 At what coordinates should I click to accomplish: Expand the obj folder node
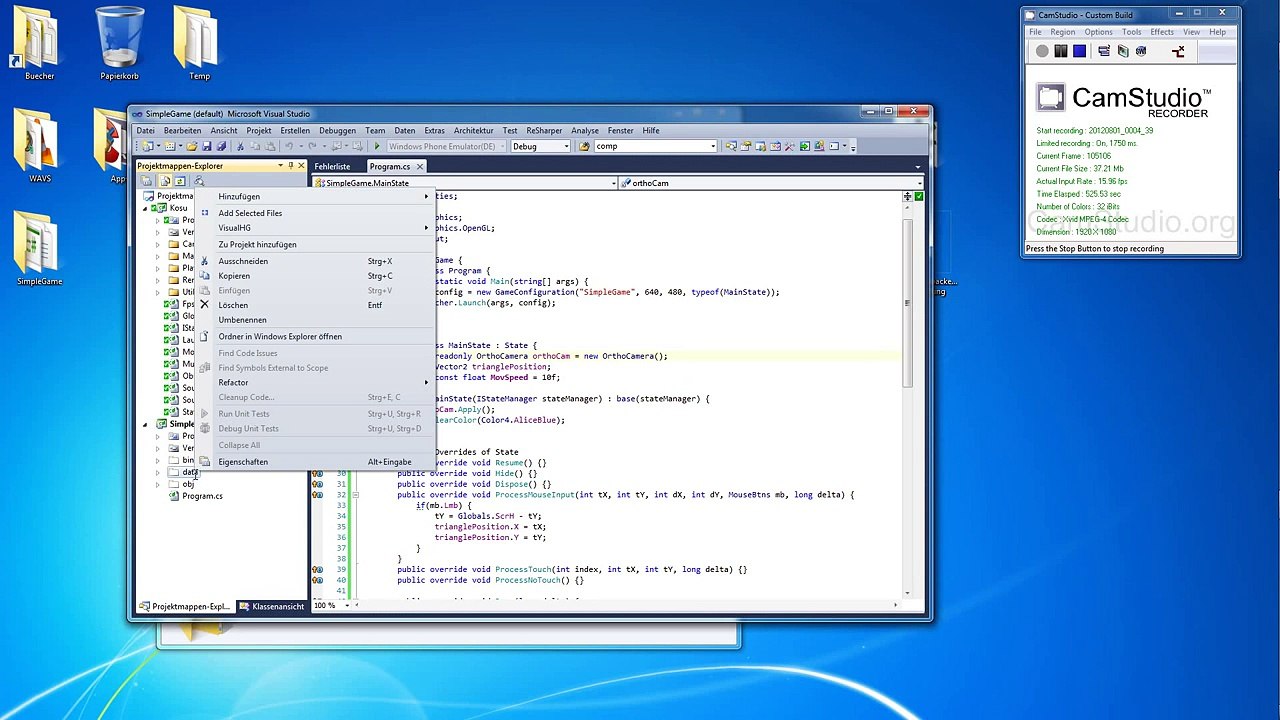click(x=157, y=484)
